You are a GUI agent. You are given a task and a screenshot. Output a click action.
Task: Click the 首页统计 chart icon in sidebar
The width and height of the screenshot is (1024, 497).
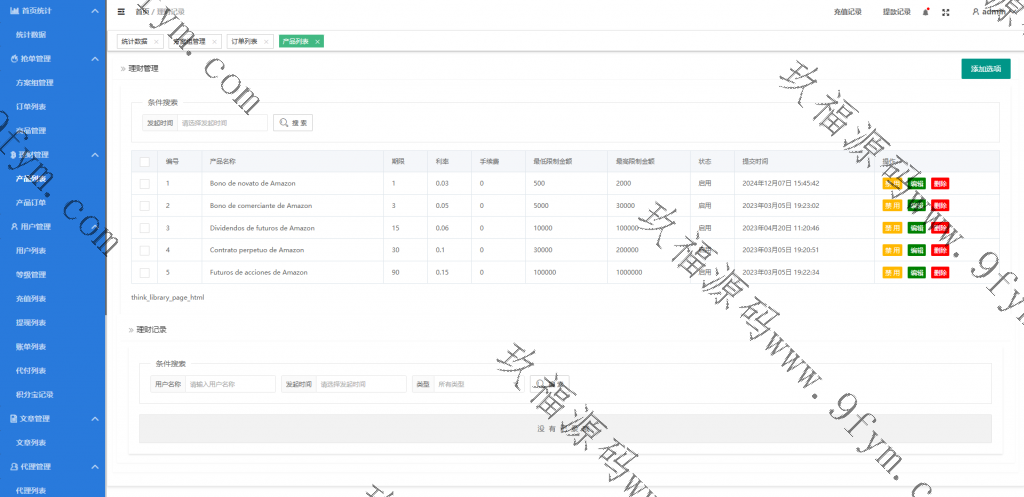tap(13, 10)
